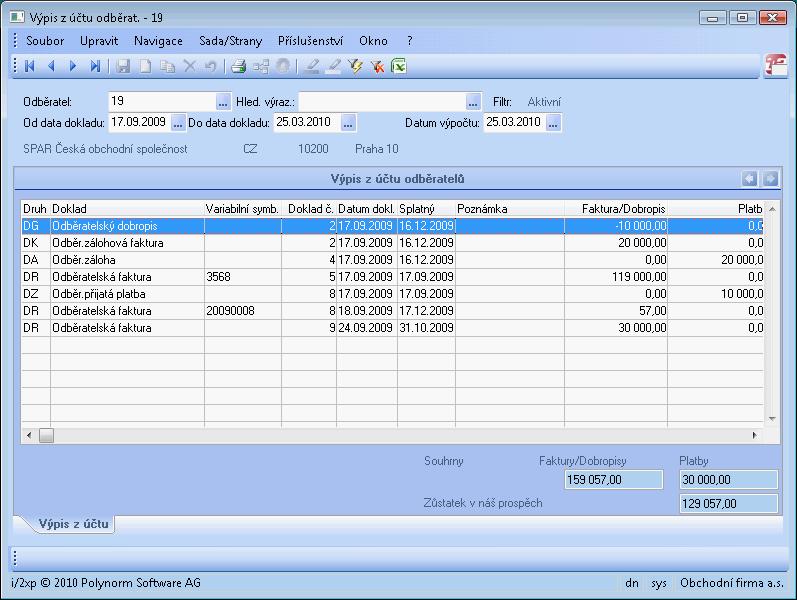
Task: Click the Splatný column header
Action: (x=426, y=208)
